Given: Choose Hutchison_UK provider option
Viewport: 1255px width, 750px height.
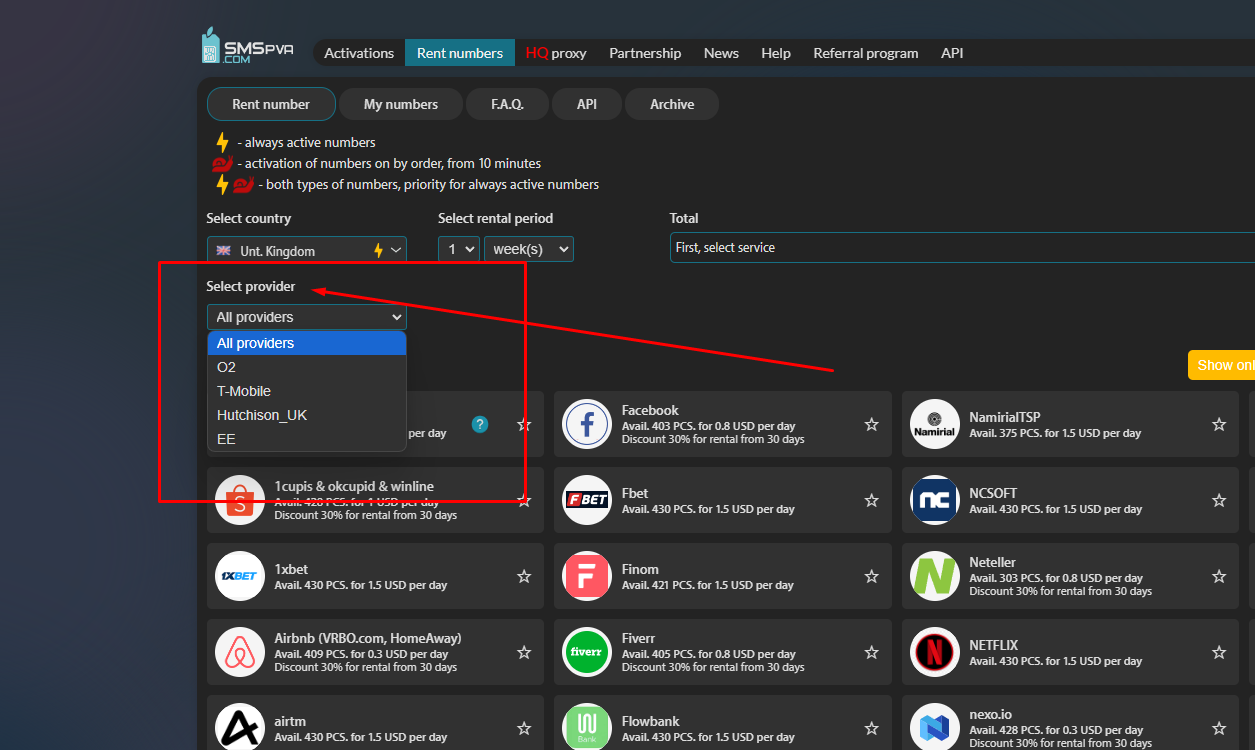Looking at the screenshot, I should (307, 415).
